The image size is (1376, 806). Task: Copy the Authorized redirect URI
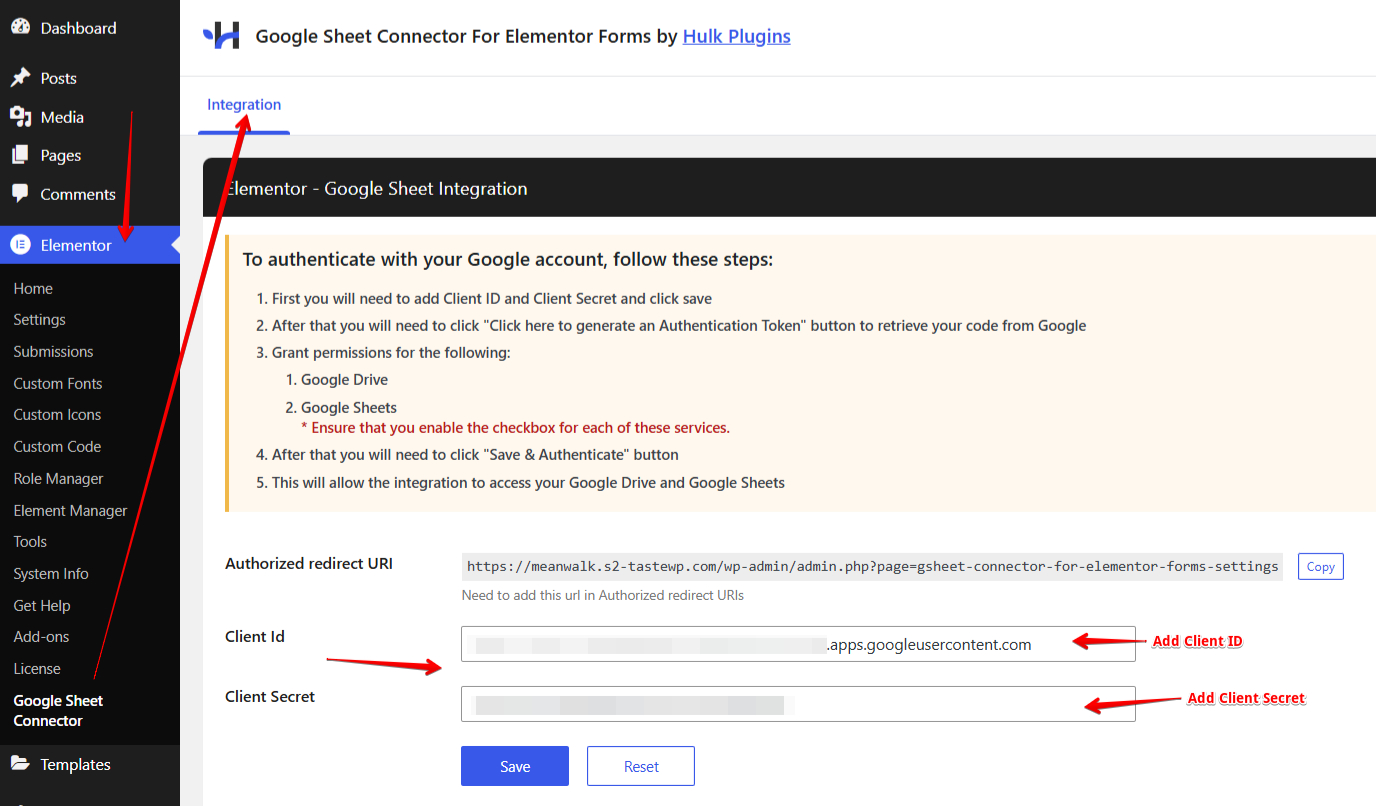pyautogui.click(x=1320, y=566)
